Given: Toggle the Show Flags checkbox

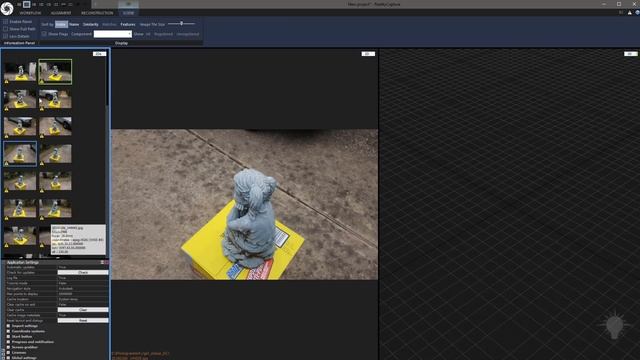Looking at the screenshot, I should (x=44, y=34).
